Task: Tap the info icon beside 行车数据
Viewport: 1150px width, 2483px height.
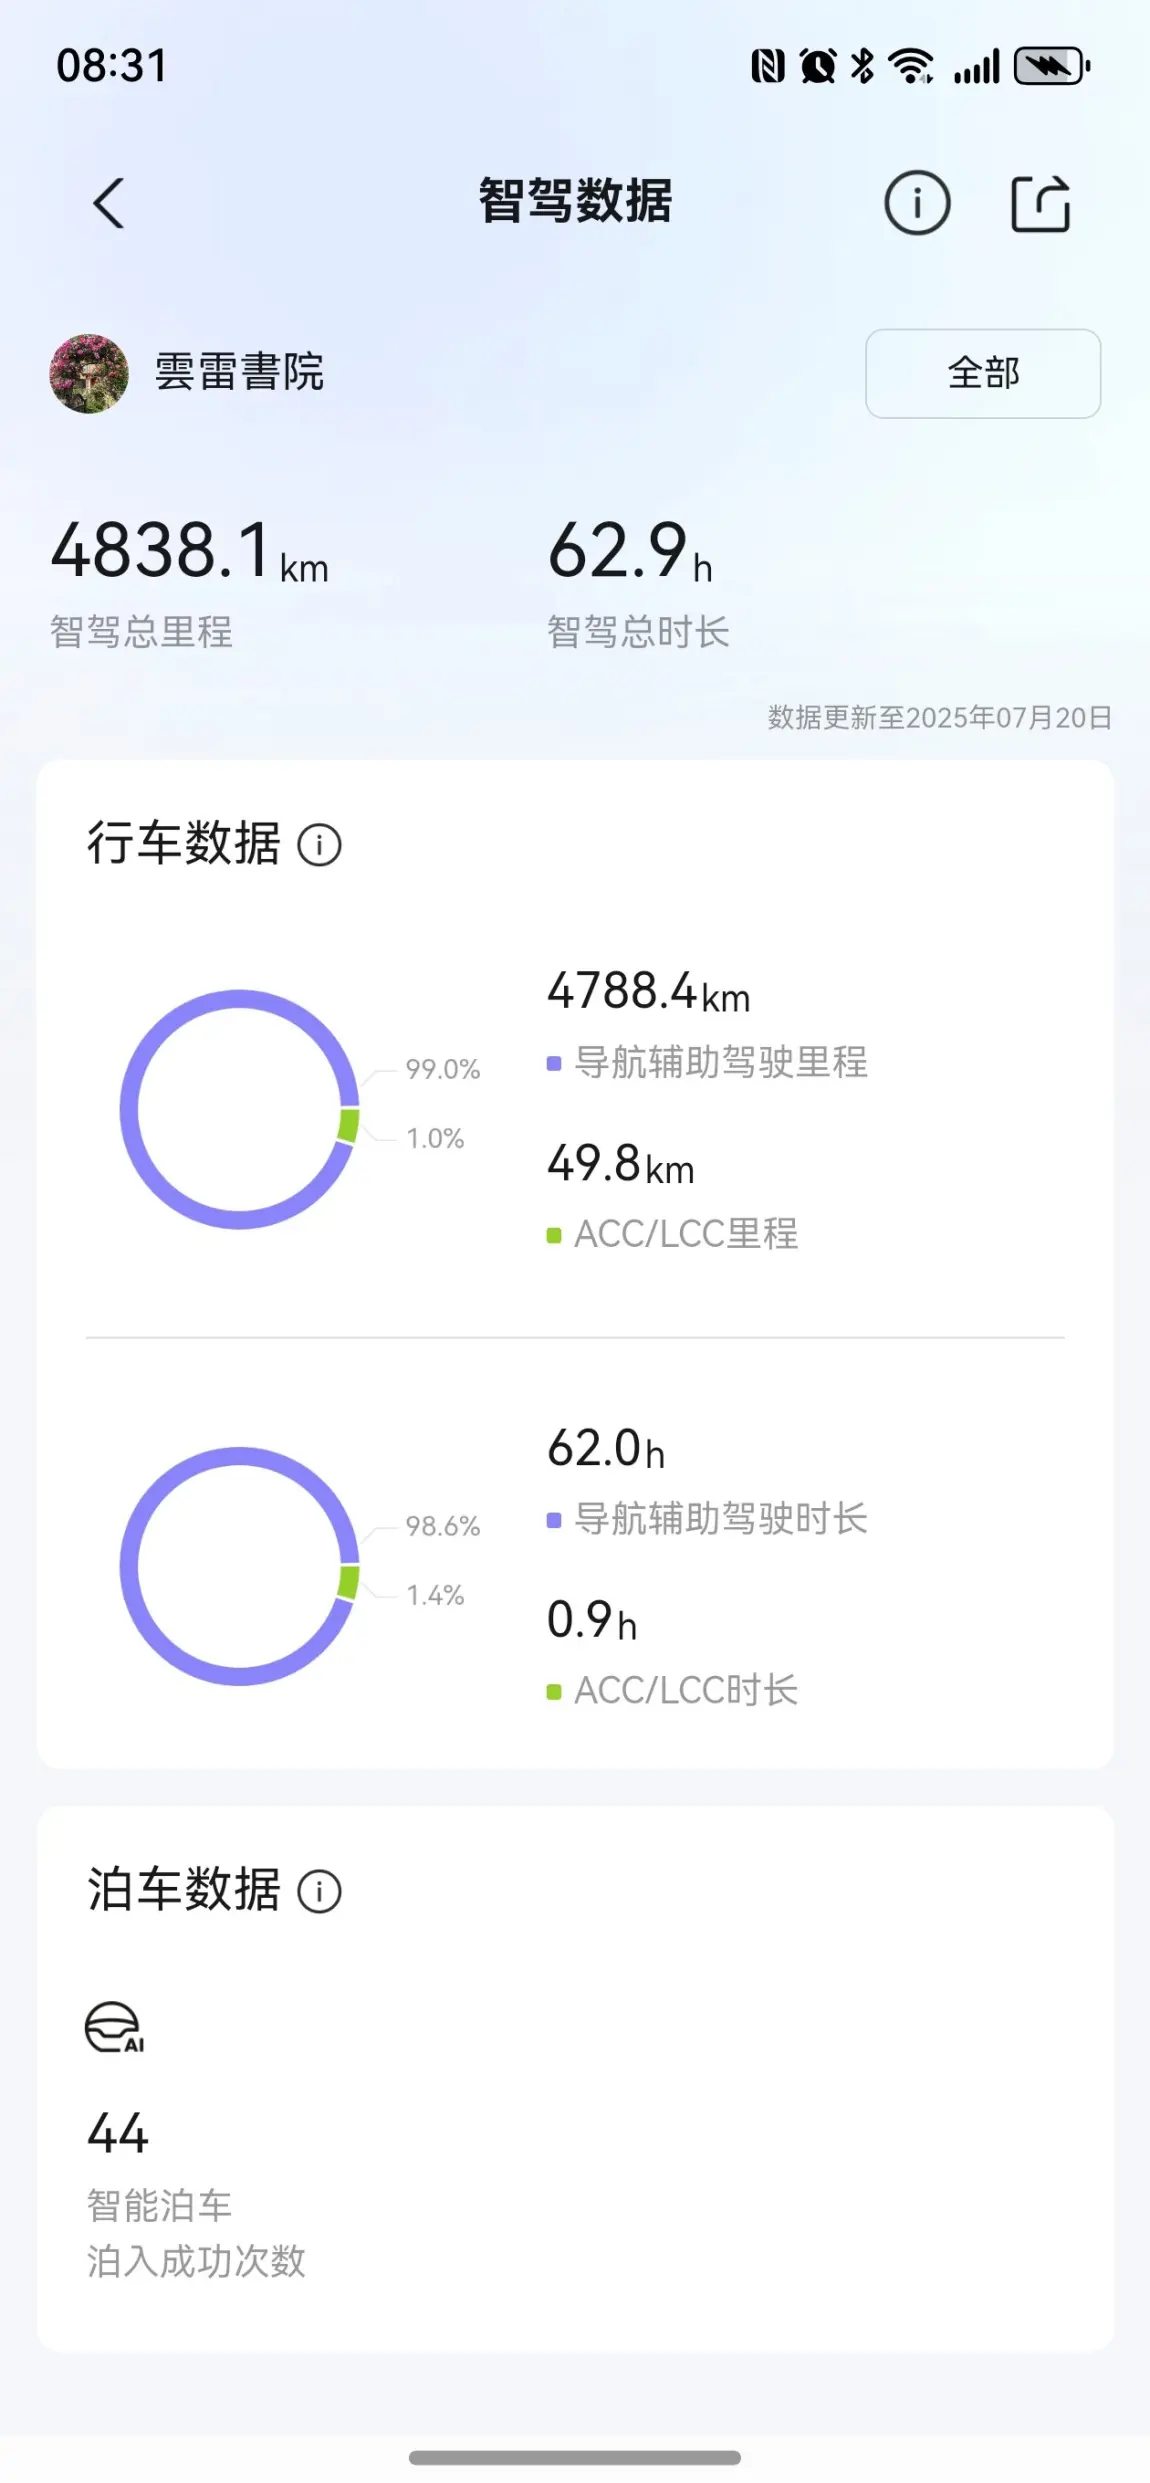Action: [x=319, y=845]
